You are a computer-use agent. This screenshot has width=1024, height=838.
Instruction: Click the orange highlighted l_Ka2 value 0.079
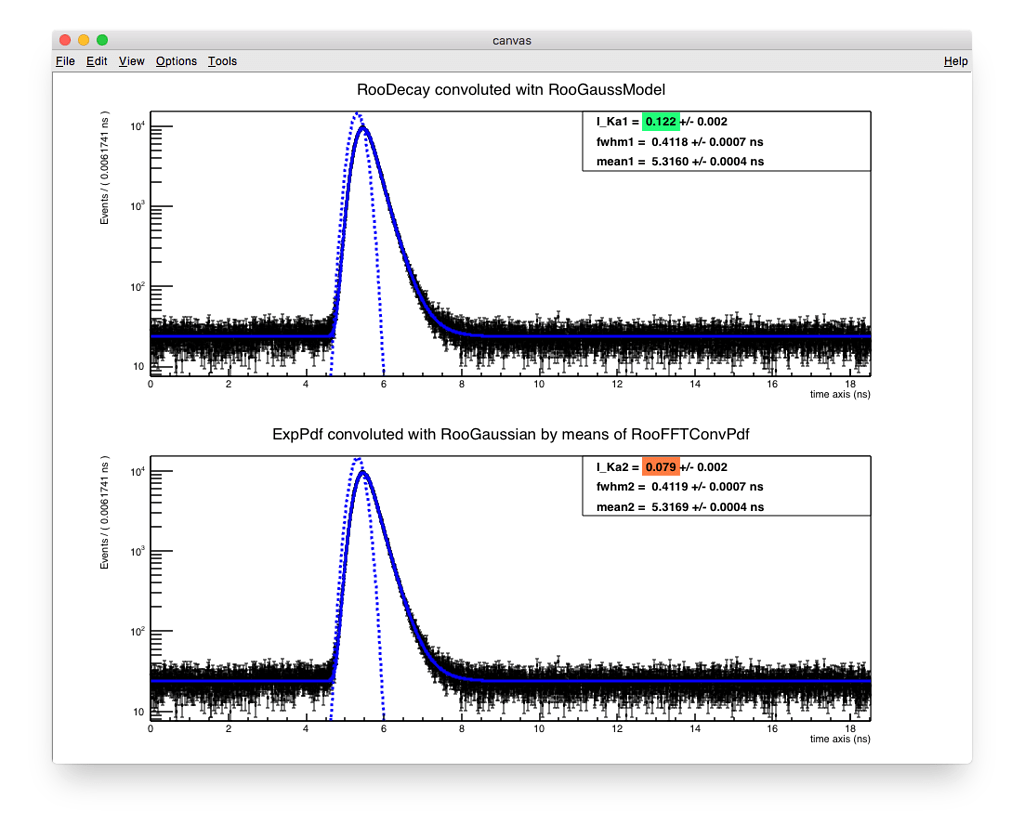[x=663, y=467]
